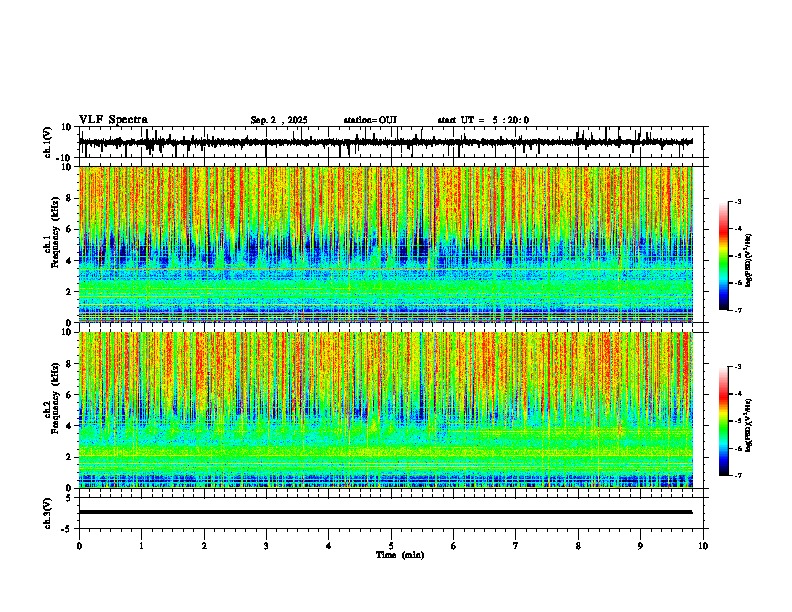
Task: Click the "-3" label on lower color bar
Action: (738, 367)
